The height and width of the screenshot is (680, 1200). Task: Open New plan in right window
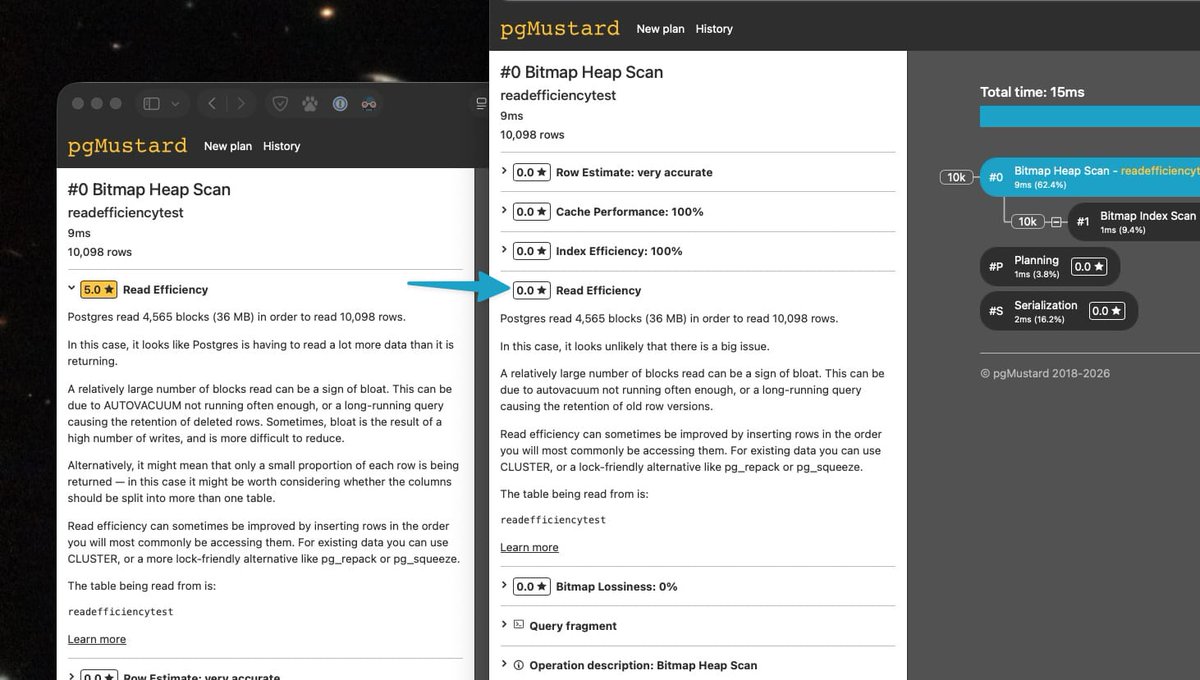coord(661,29)
